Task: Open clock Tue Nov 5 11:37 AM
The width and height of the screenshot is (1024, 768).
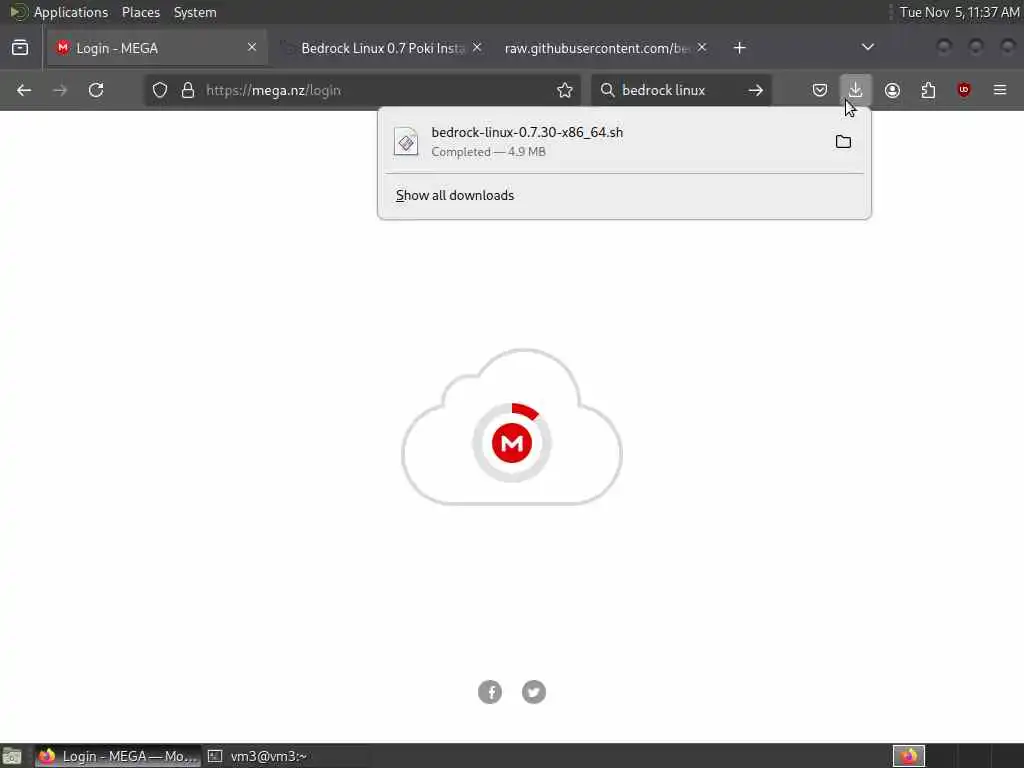Action: pyautogui.click(x=959, y=12)
